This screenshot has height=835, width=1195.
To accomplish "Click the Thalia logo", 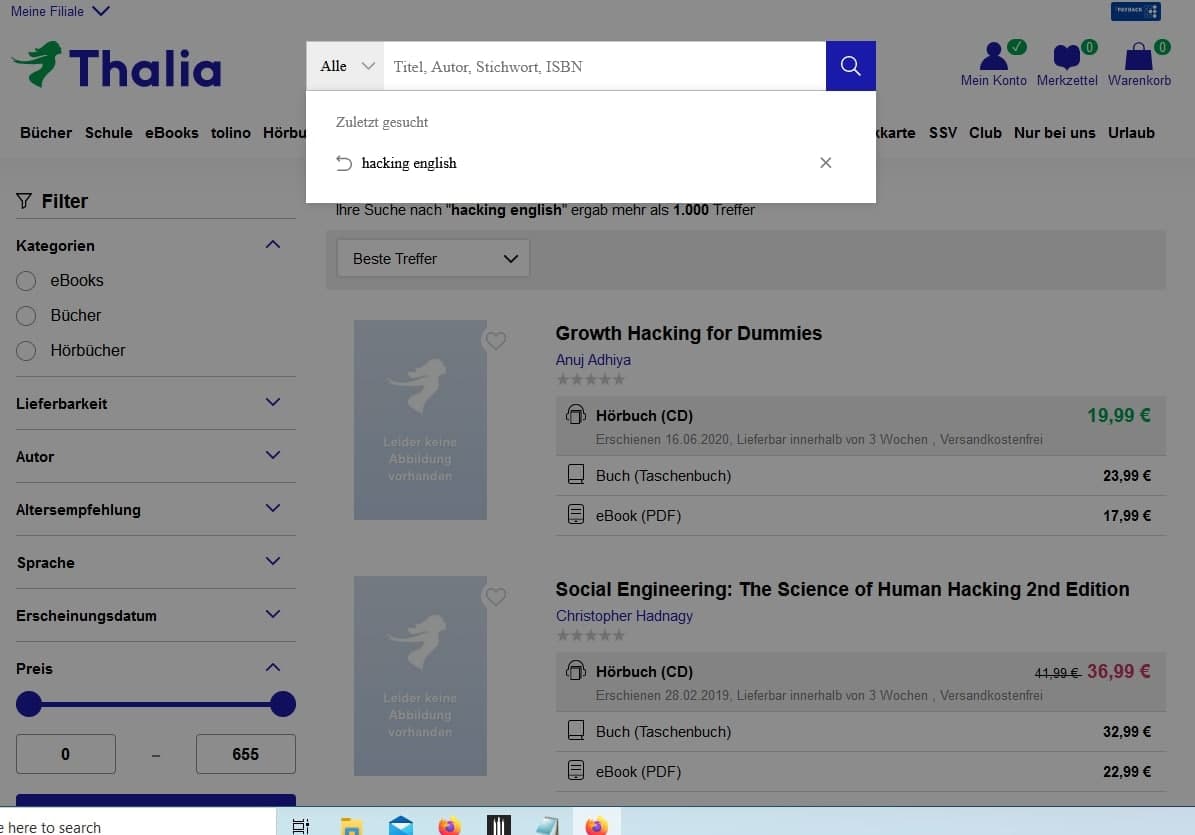I will tap(116, 67).
